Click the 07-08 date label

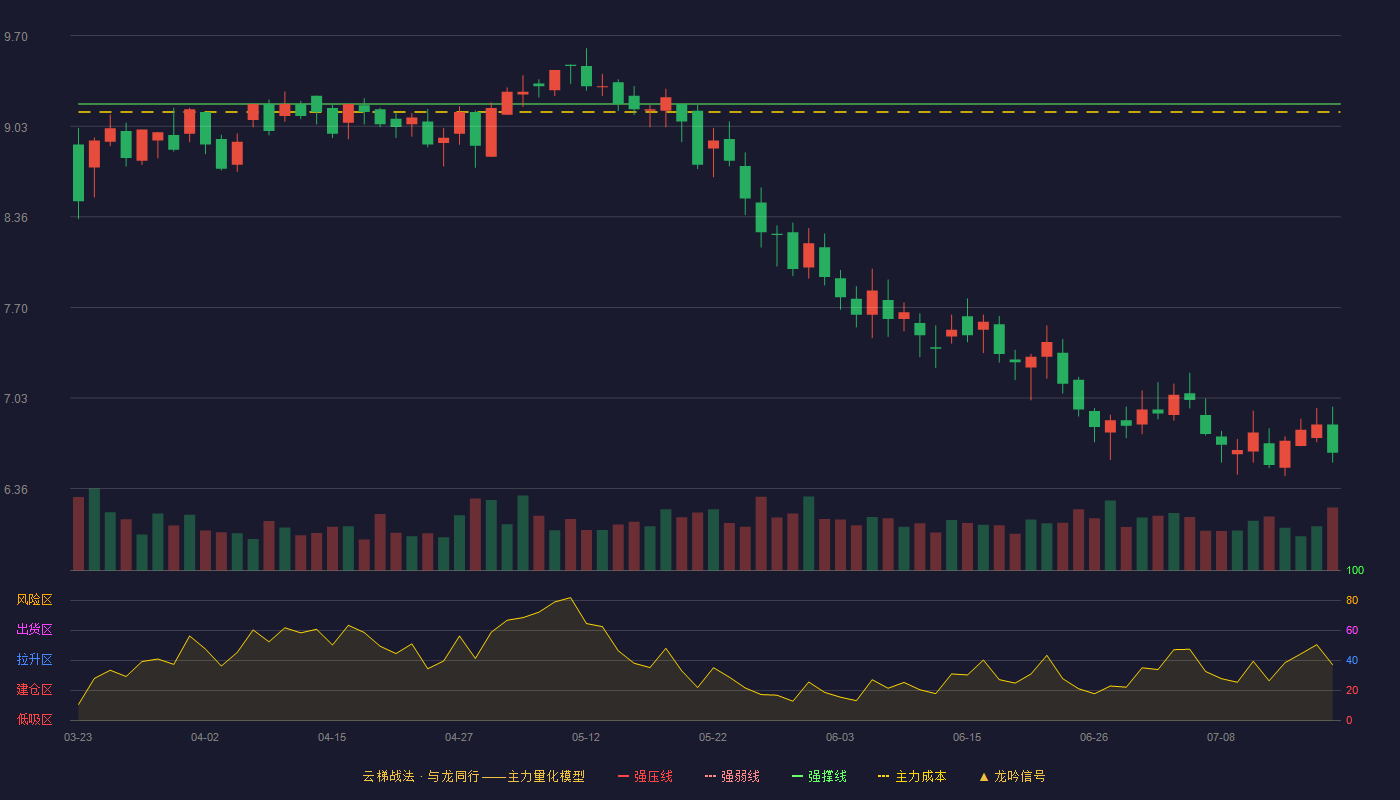click(1221, 737)
